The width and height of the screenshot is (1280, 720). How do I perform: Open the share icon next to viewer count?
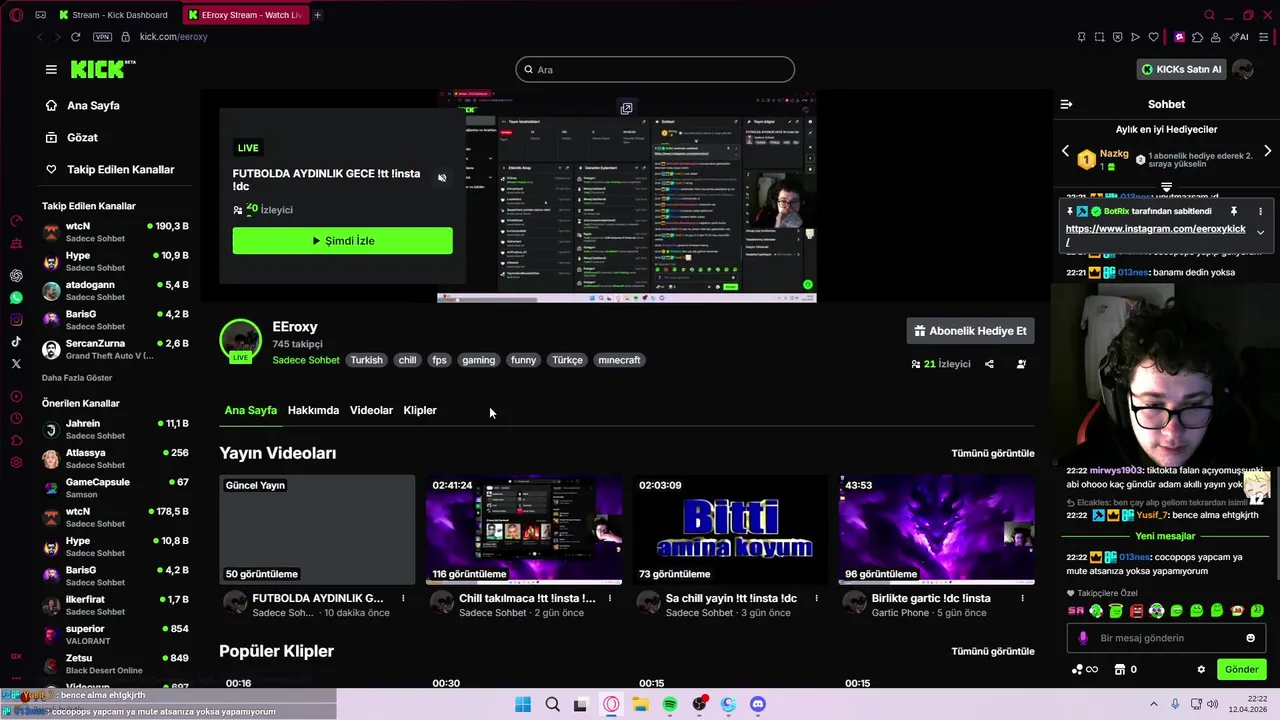(x=989, y=364)
